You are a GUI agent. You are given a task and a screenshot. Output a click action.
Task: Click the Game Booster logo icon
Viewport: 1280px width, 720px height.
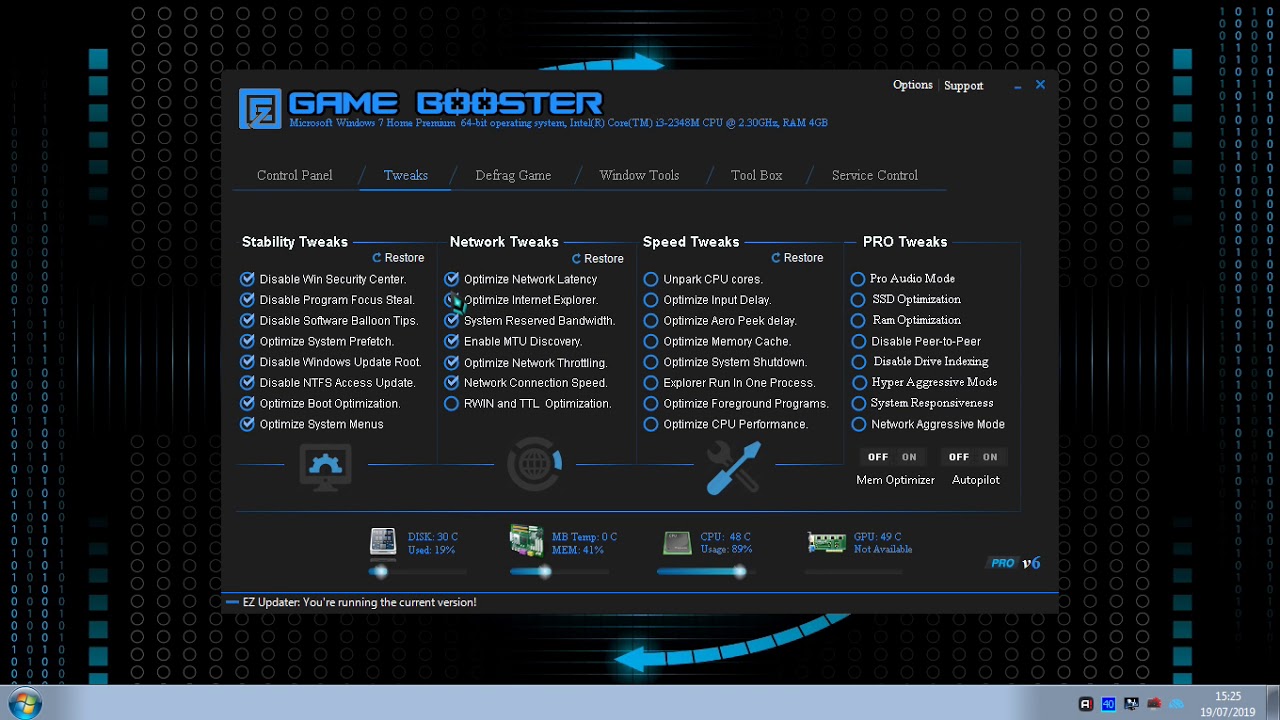(x=260, y=109)
